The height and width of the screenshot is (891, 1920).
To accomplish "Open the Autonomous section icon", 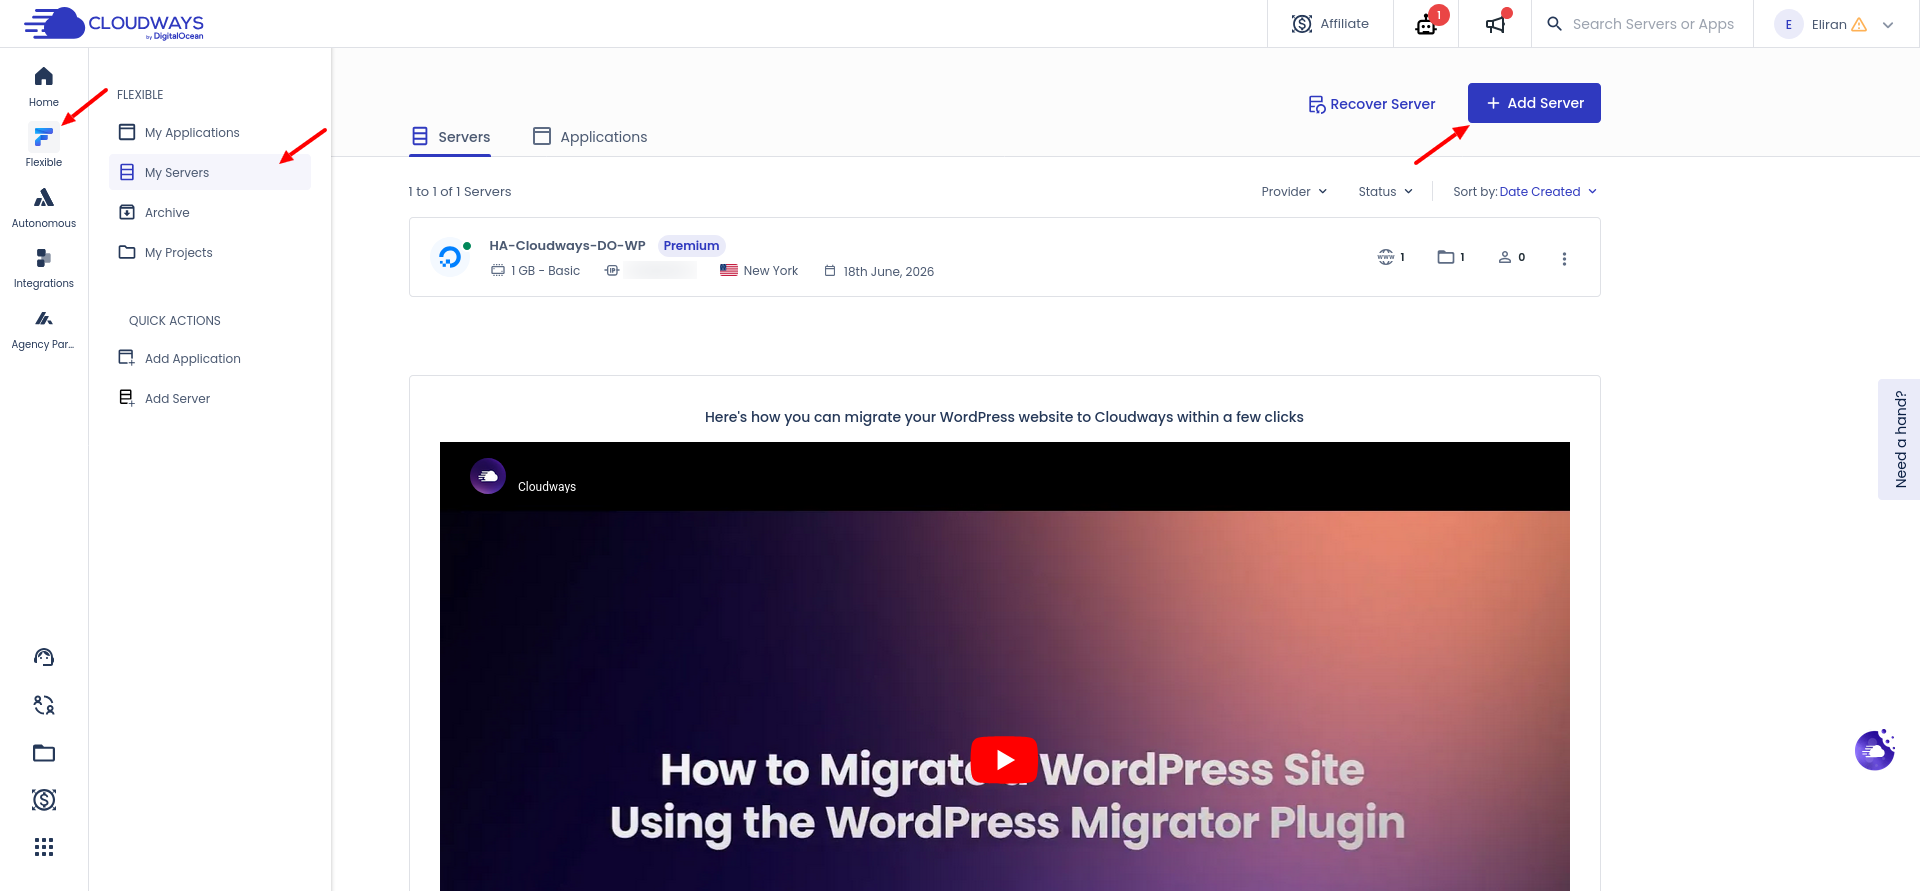I will pyautogui.click(x=43, y=198).
